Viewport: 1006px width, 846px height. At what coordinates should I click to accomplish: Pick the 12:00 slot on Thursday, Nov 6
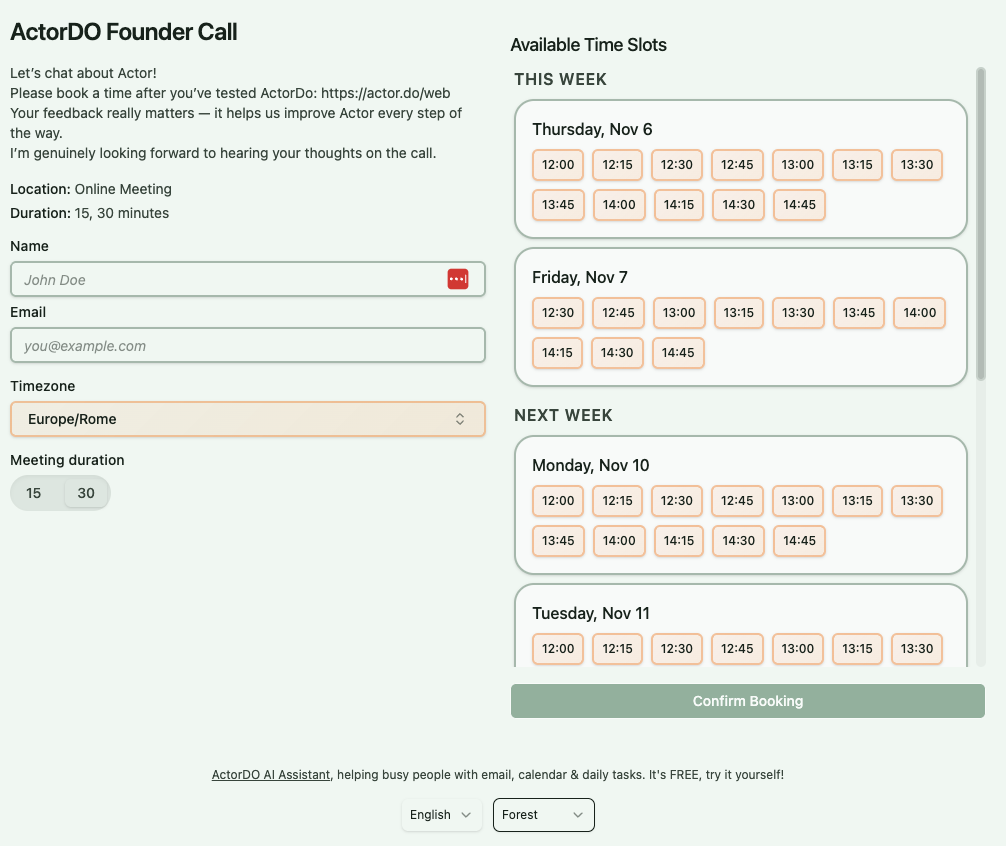[x=558, y=165]
